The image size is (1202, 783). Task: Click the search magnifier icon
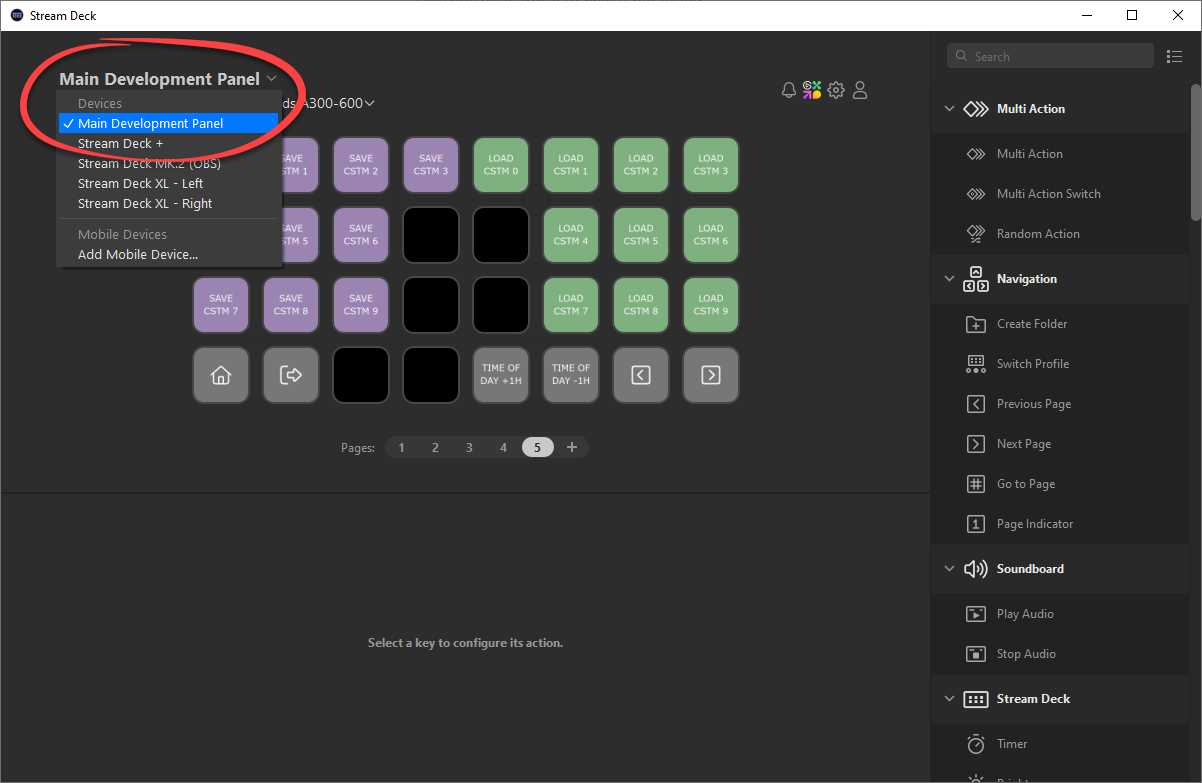pyautogui.click(x=962, y=57)
